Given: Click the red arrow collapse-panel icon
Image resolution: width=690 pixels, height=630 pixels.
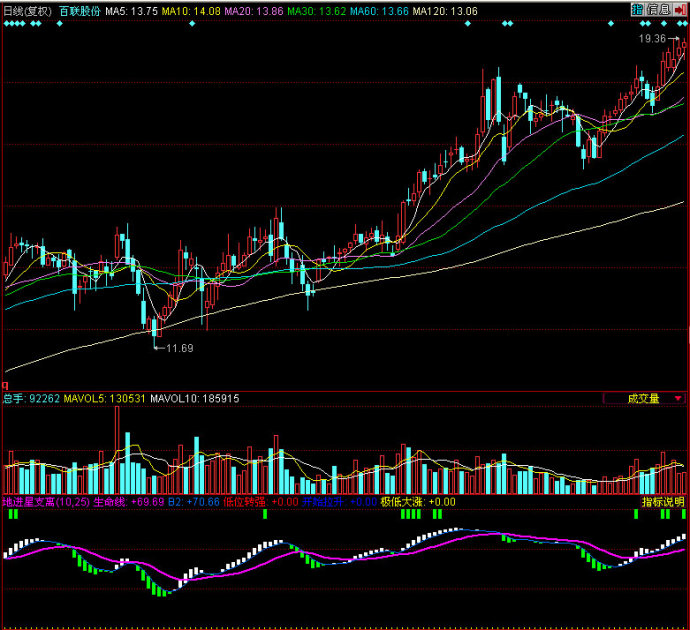Looking at the screenshot, I should [x=680, y=9].
